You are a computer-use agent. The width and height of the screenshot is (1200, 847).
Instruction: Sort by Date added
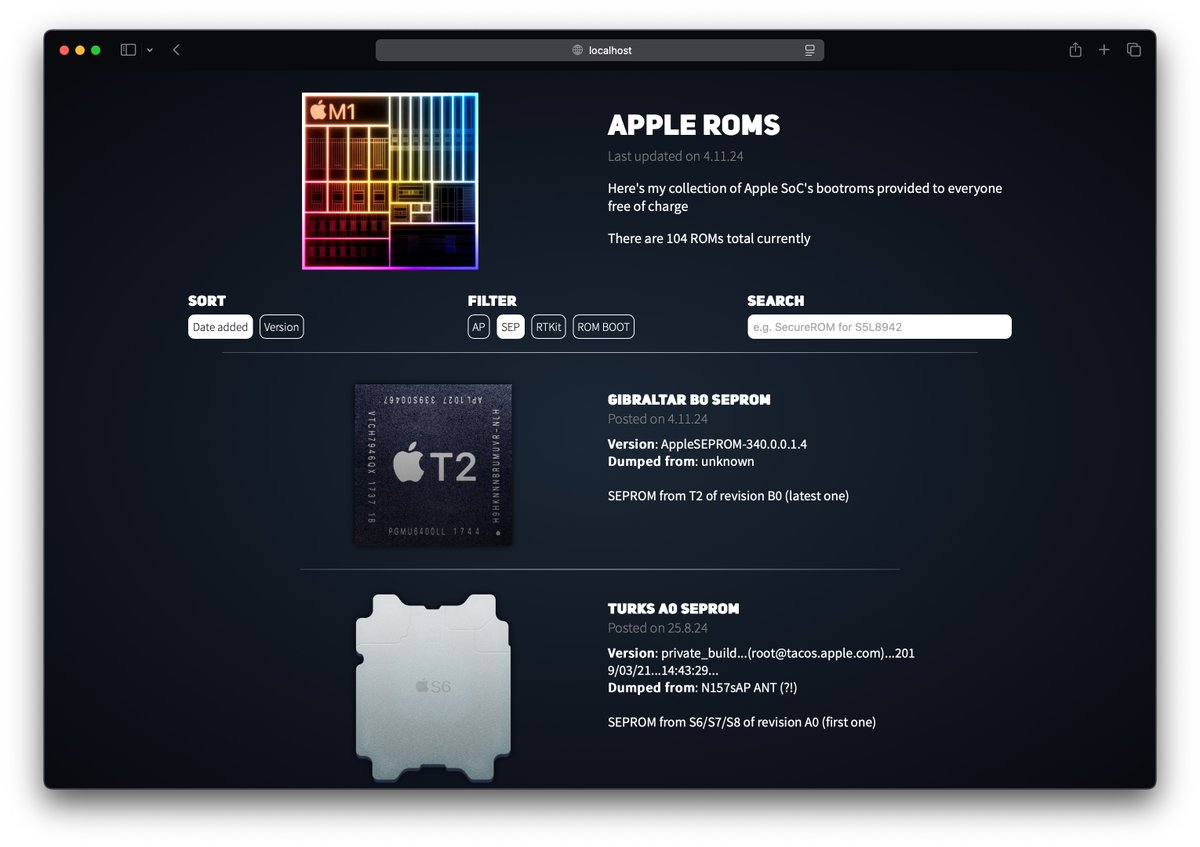[x=220, y=327]
